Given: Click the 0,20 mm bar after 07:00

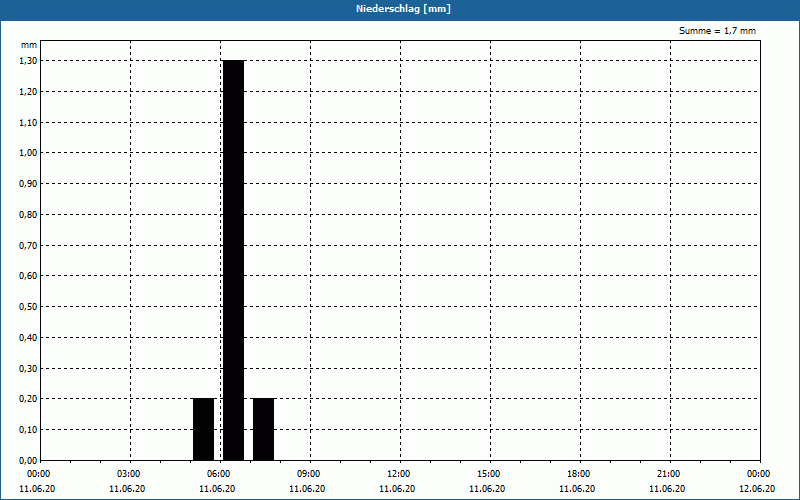Looking at the screenshot, I should pyautogui.click(x=263, y=429).
